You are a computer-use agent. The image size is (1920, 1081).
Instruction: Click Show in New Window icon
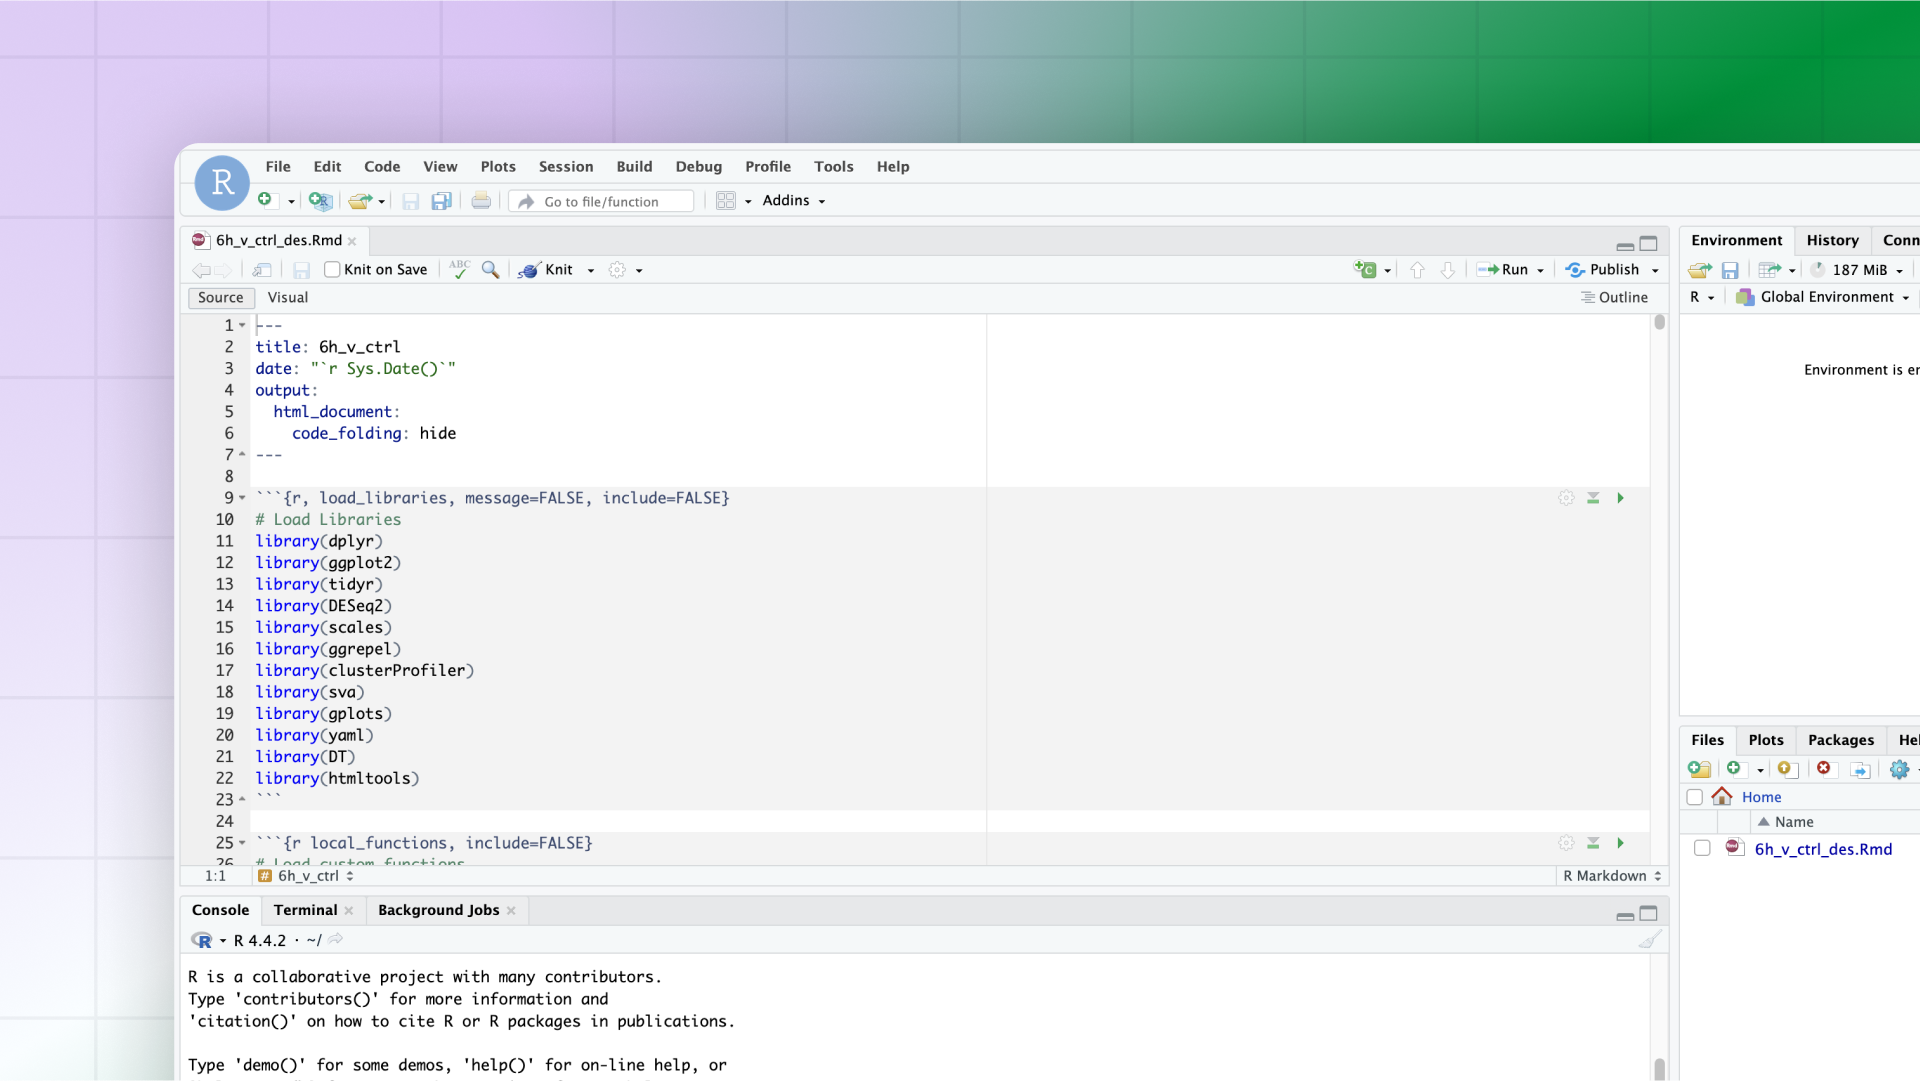(262, 270)
